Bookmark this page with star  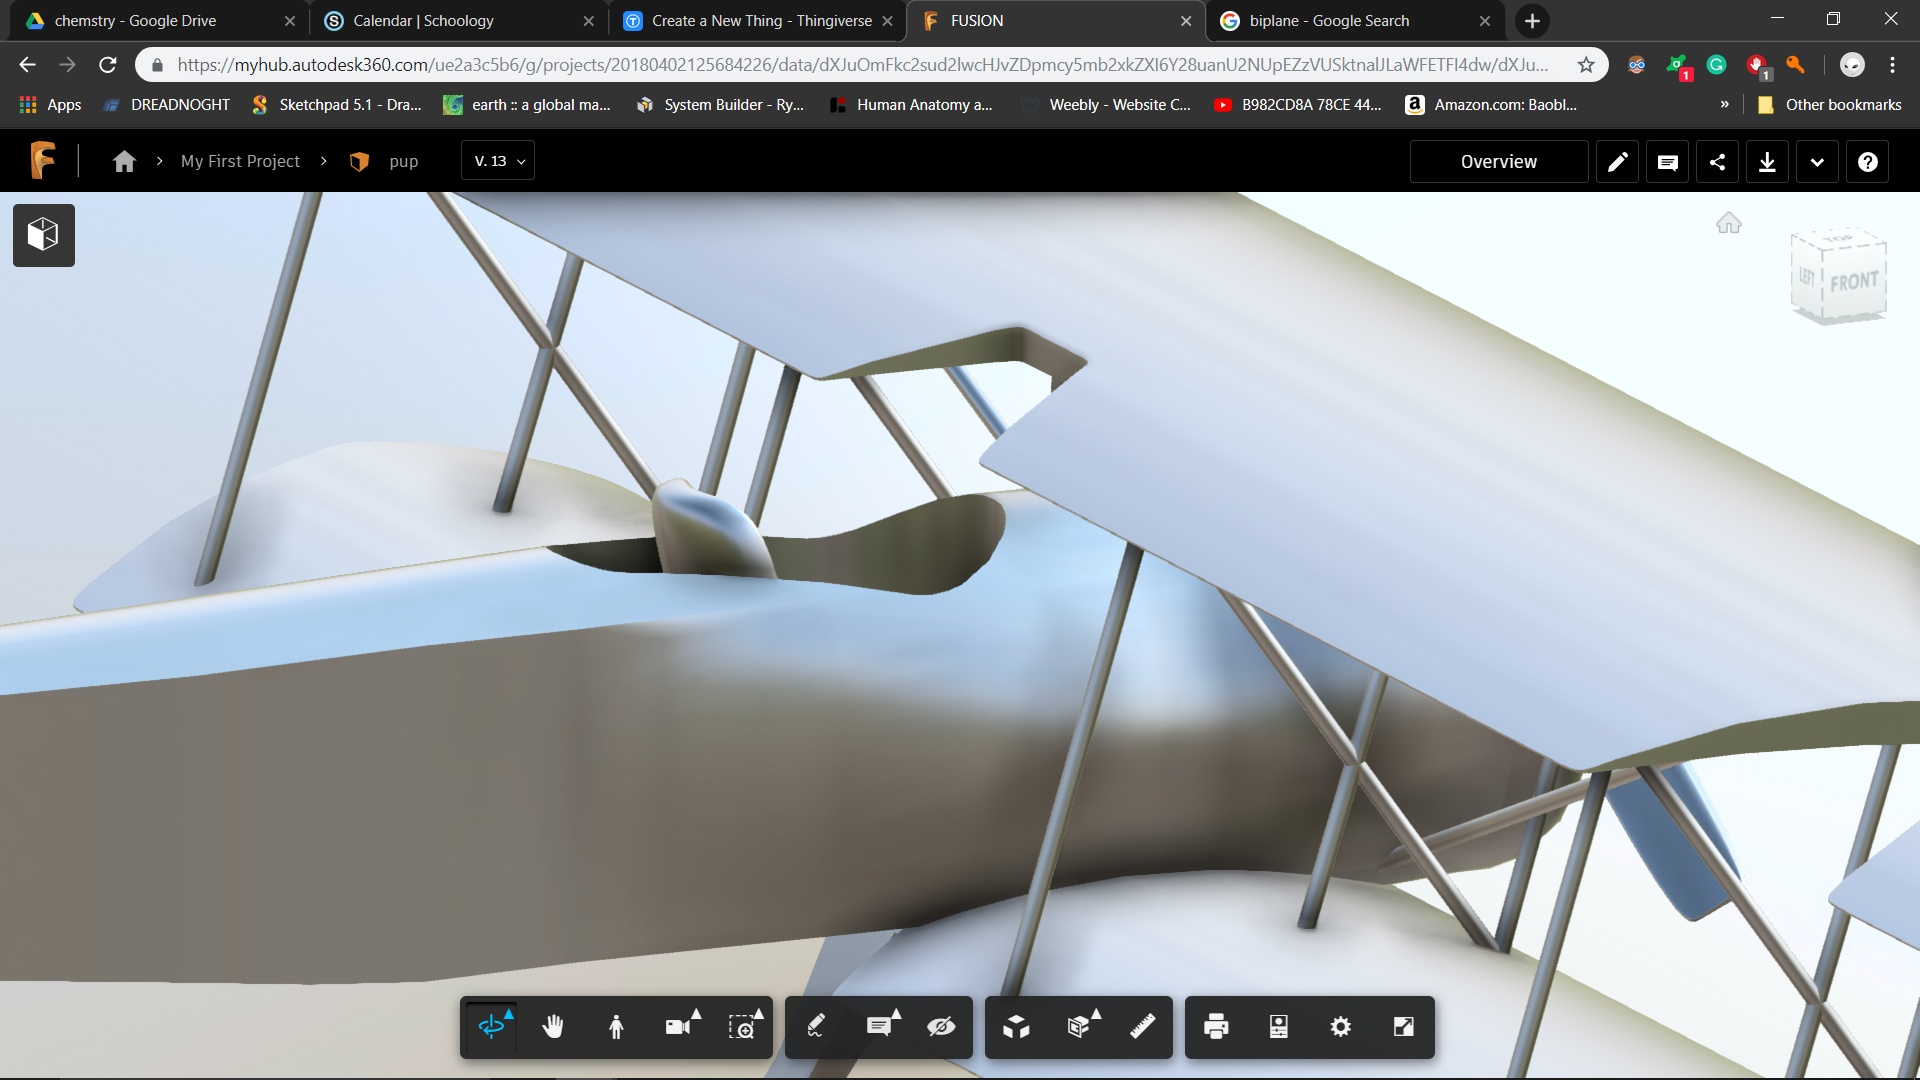[1586, 65]
